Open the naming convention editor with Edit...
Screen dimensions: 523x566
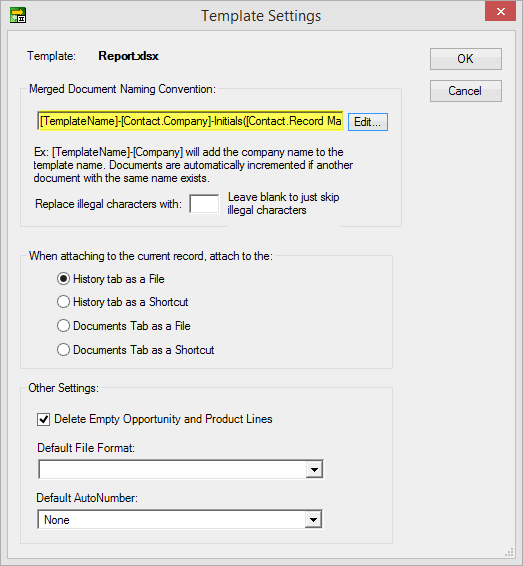pos(368,122)
